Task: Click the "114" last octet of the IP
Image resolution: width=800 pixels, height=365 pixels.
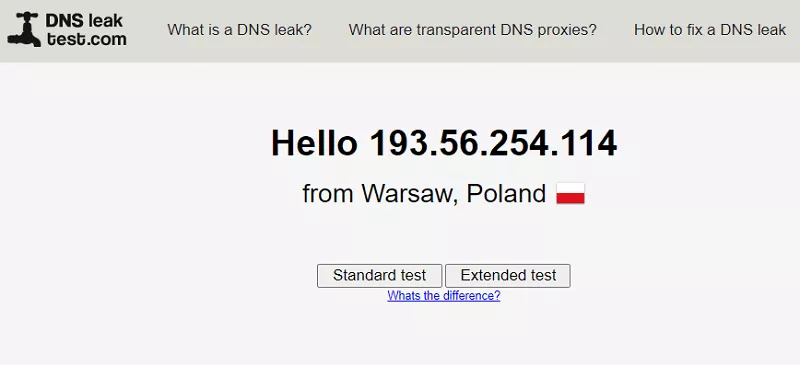Action: click(x=589, y=143)
